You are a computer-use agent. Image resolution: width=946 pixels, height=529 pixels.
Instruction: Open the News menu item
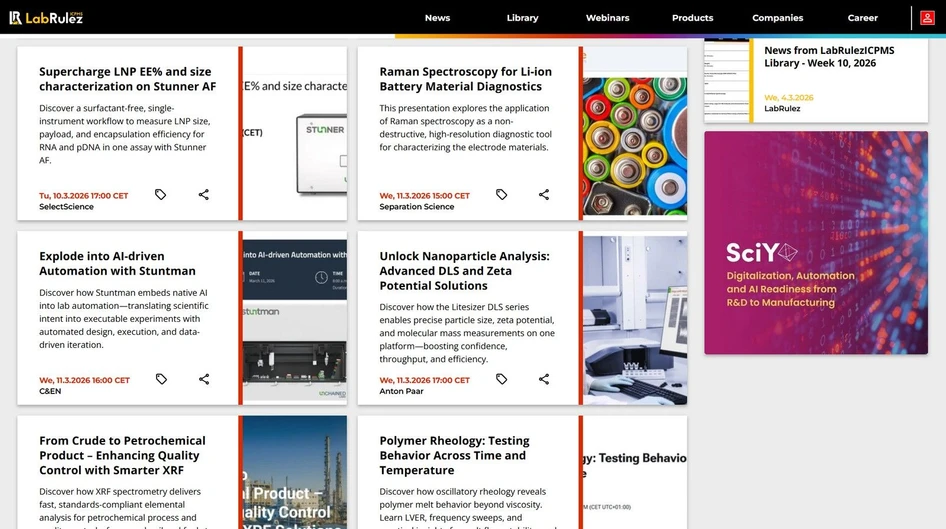[437, 17]
